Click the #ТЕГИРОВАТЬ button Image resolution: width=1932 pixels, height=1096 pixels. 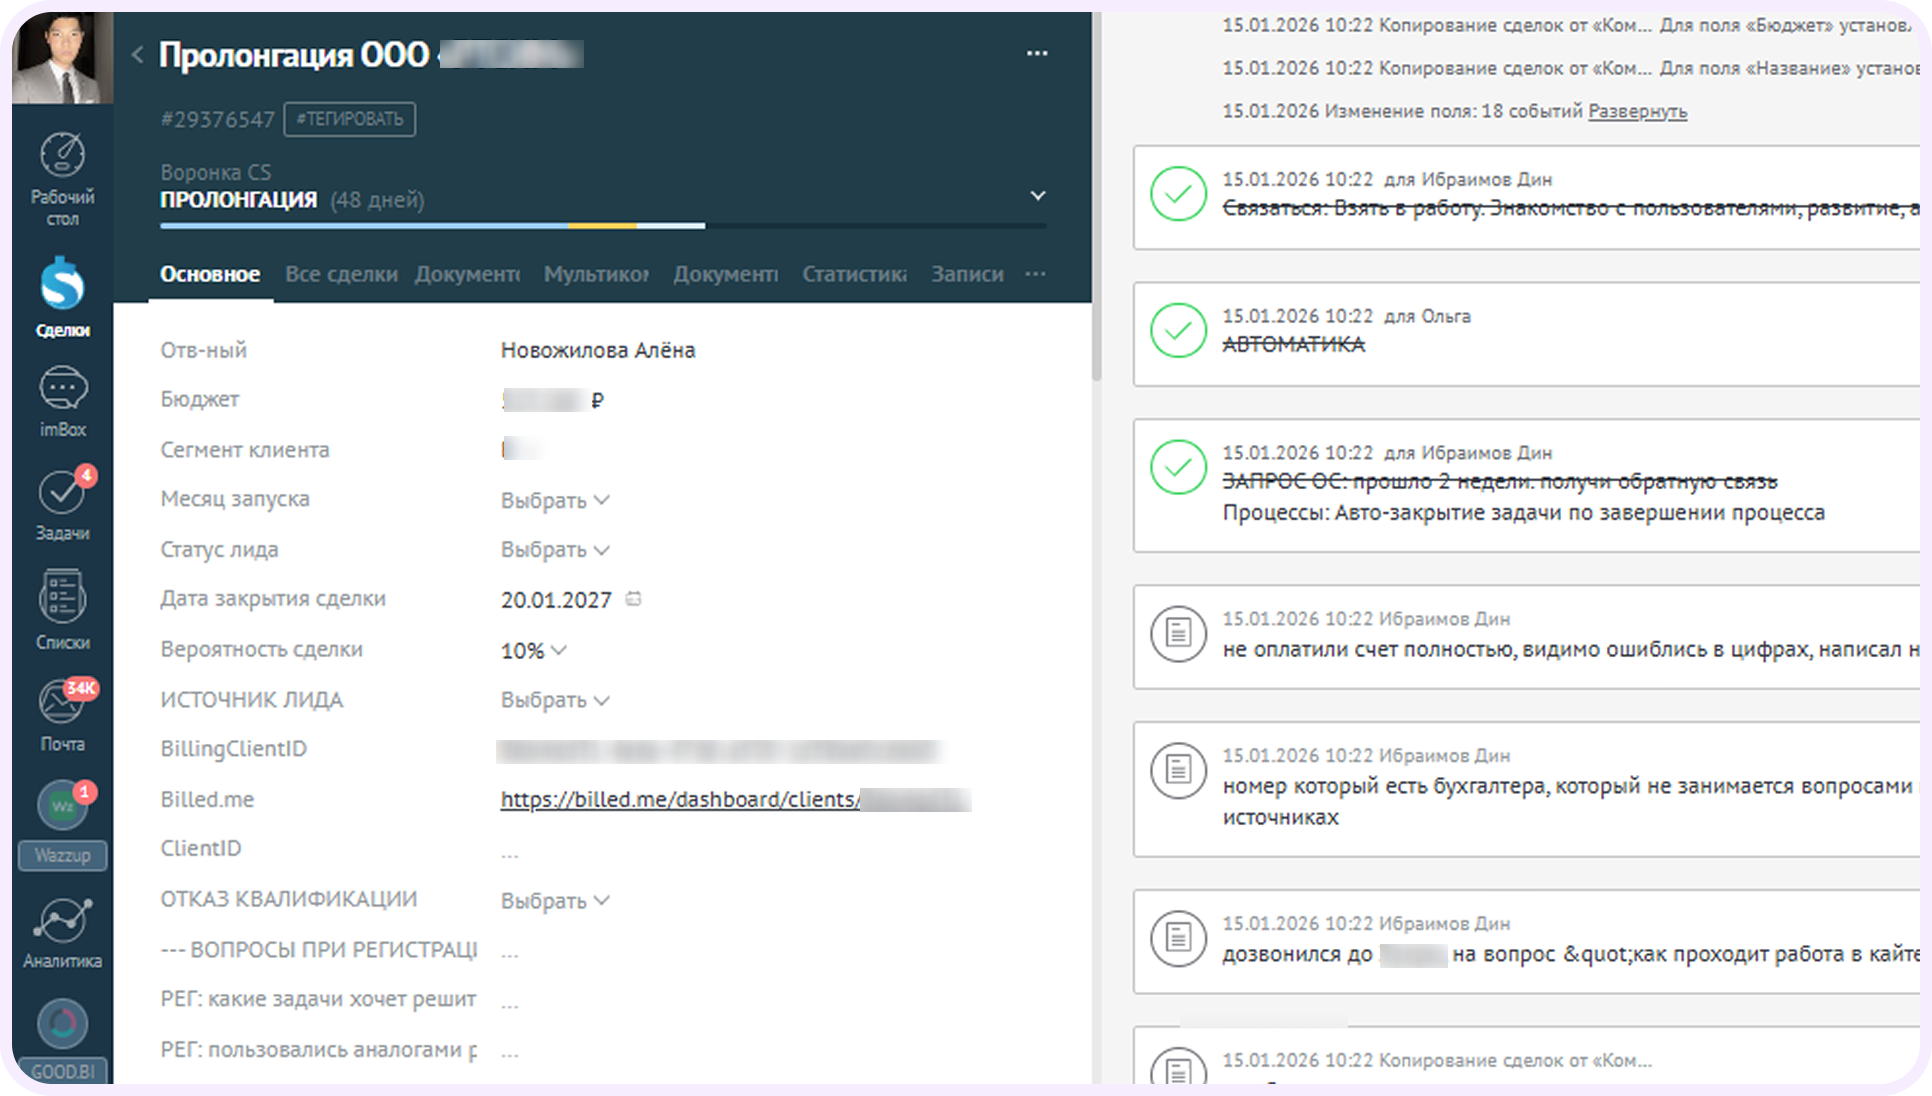349,119
